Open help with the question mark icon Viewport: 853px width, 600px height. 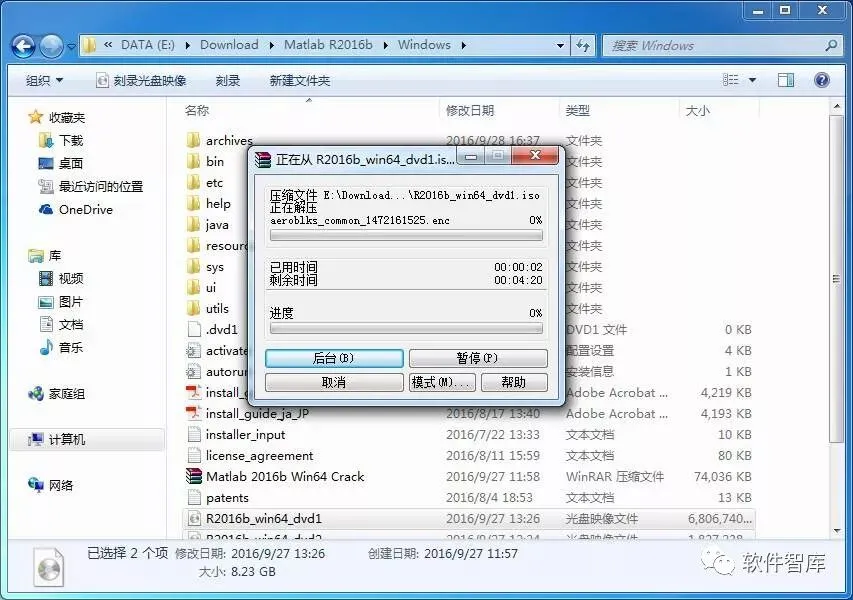(x=821, y=81)
